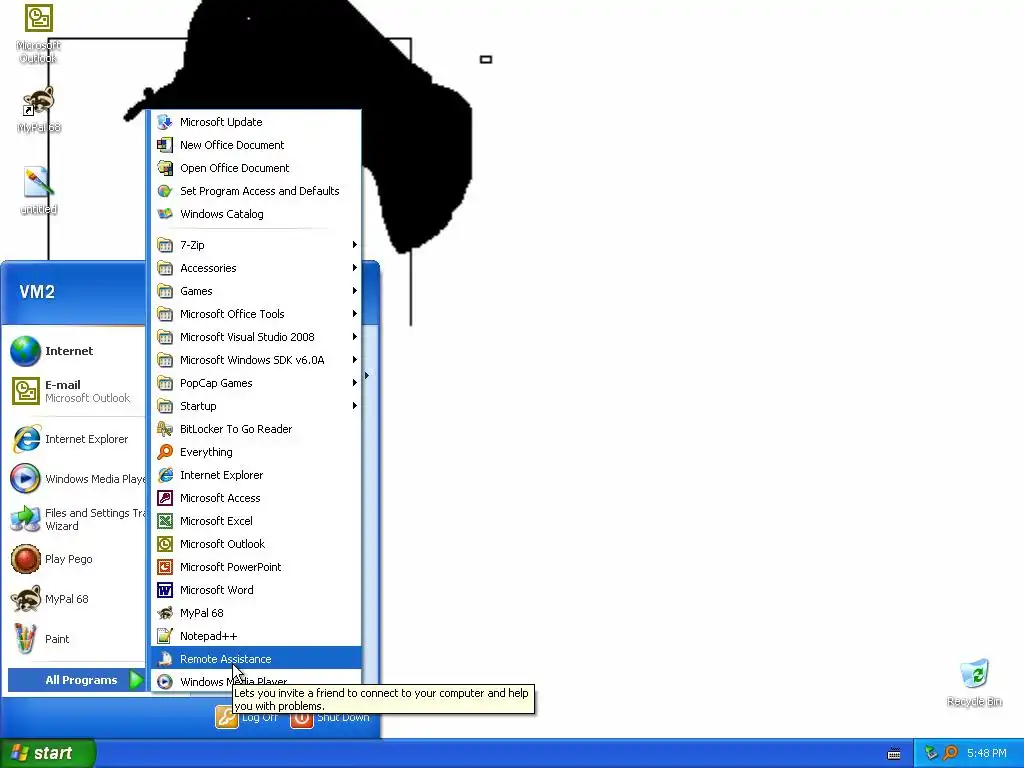Click the All Programs green arrow
Viewport: 1024px width, 768px height.
136,680
